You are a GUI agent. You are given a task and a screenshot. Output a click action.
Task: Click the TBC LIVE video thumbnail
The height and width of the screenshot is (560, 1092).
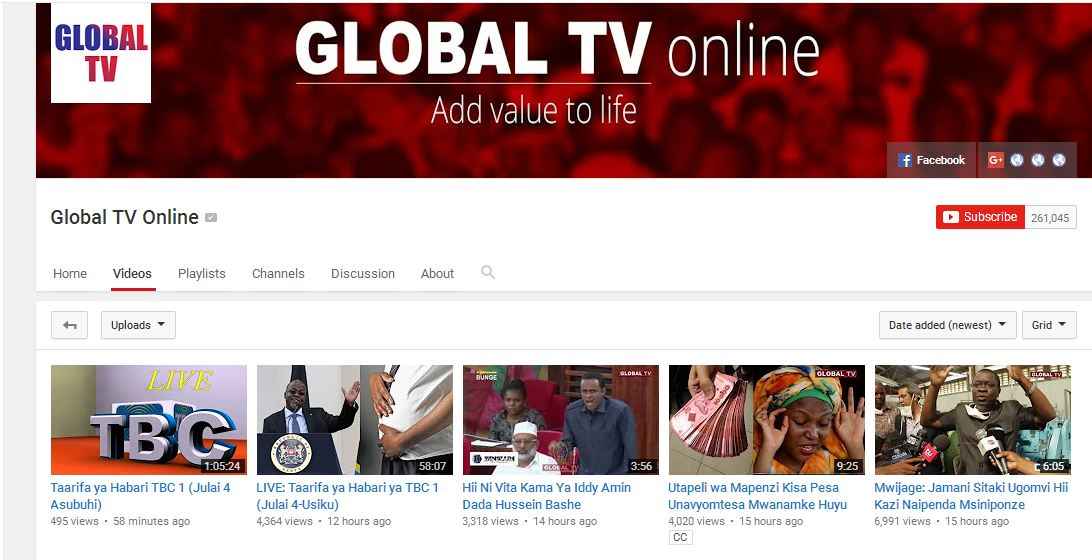click(148, 420)
